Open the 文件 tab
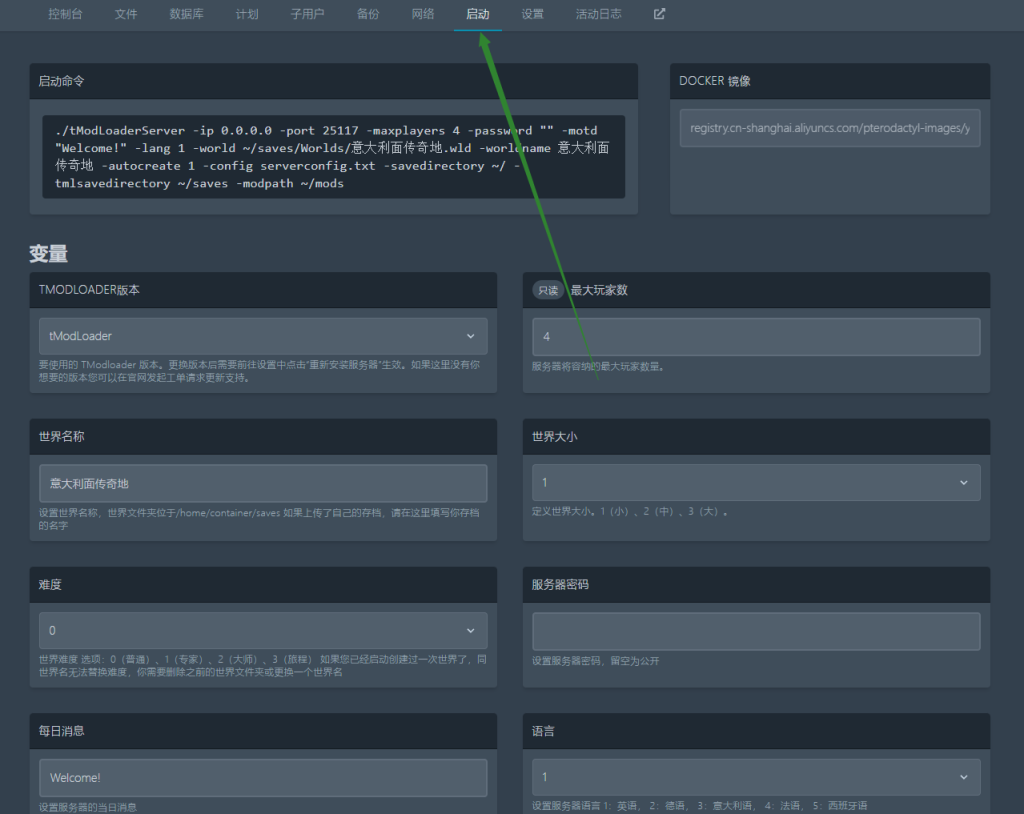Image resolution: width=1024 pixels, height=814 pixels. click(126, 15)
